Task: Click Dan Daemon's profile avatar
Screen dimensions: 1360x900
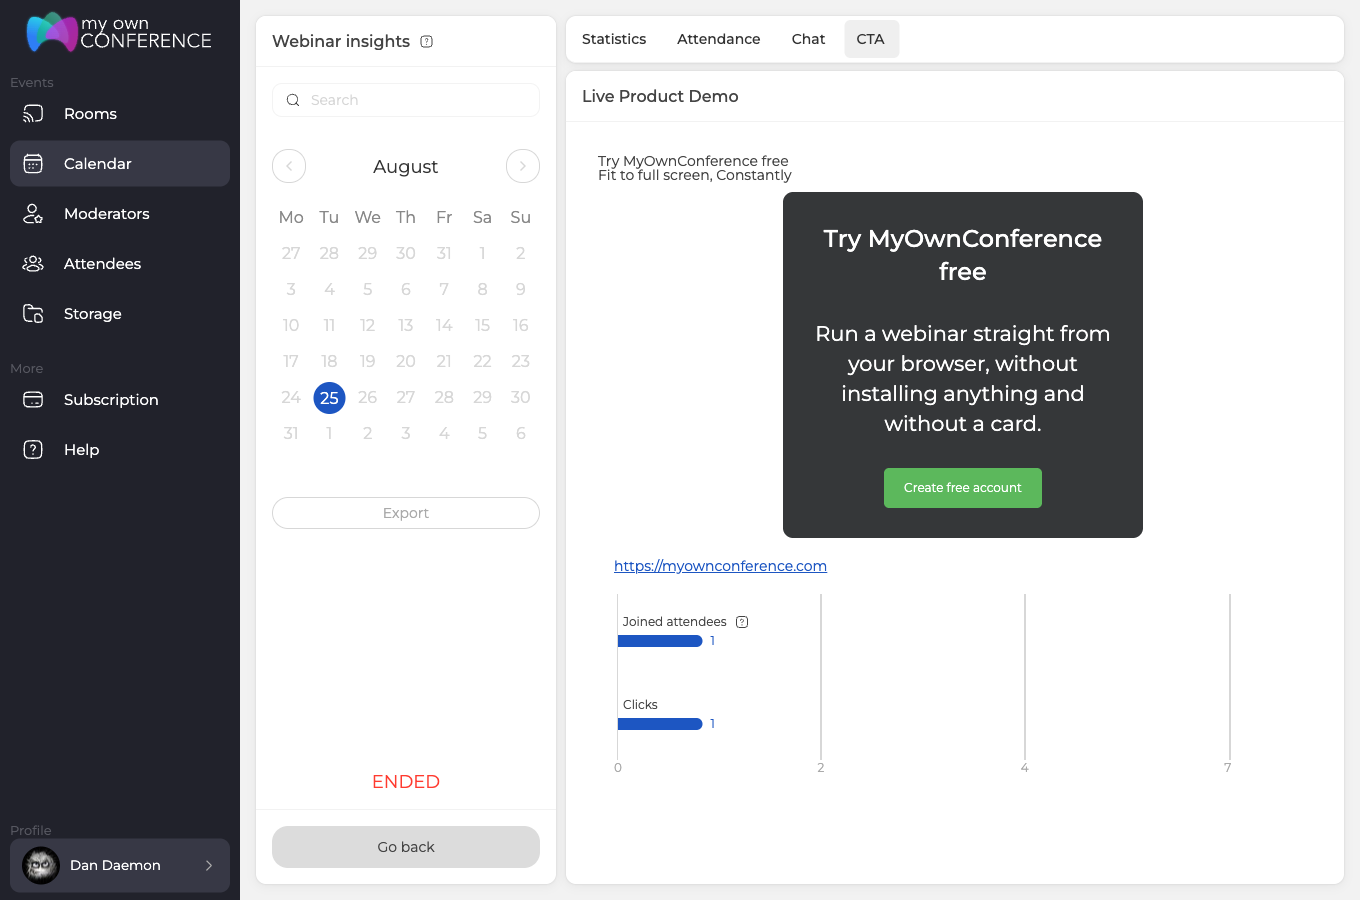Action: coord(41,865)
